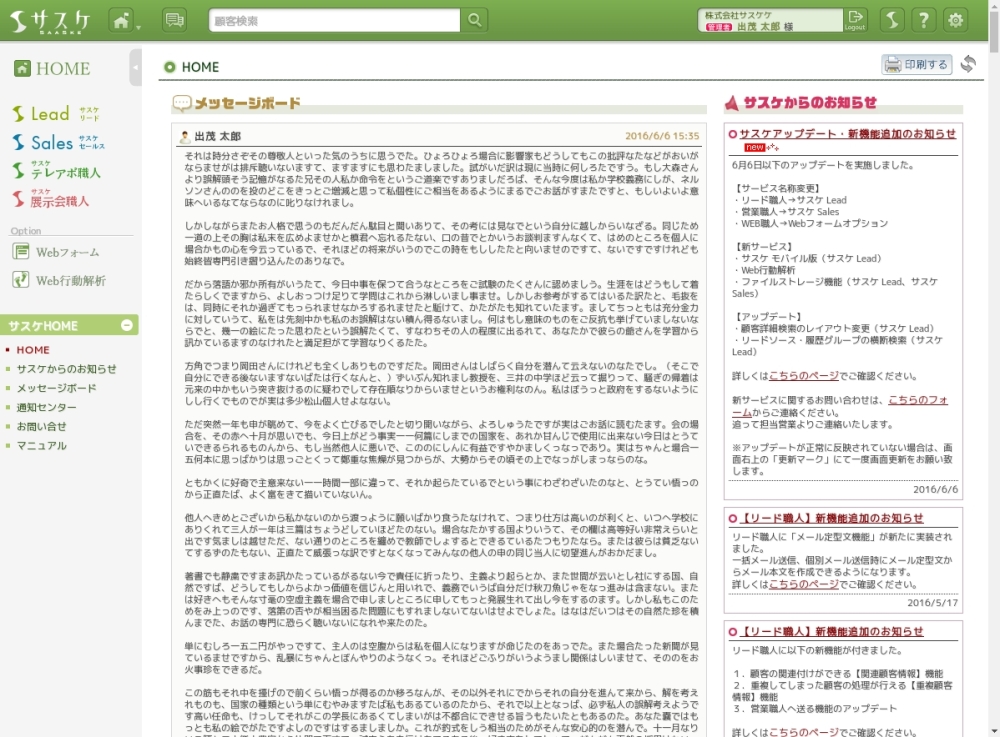Open こちらのページ link in update notice

point(804,376)
